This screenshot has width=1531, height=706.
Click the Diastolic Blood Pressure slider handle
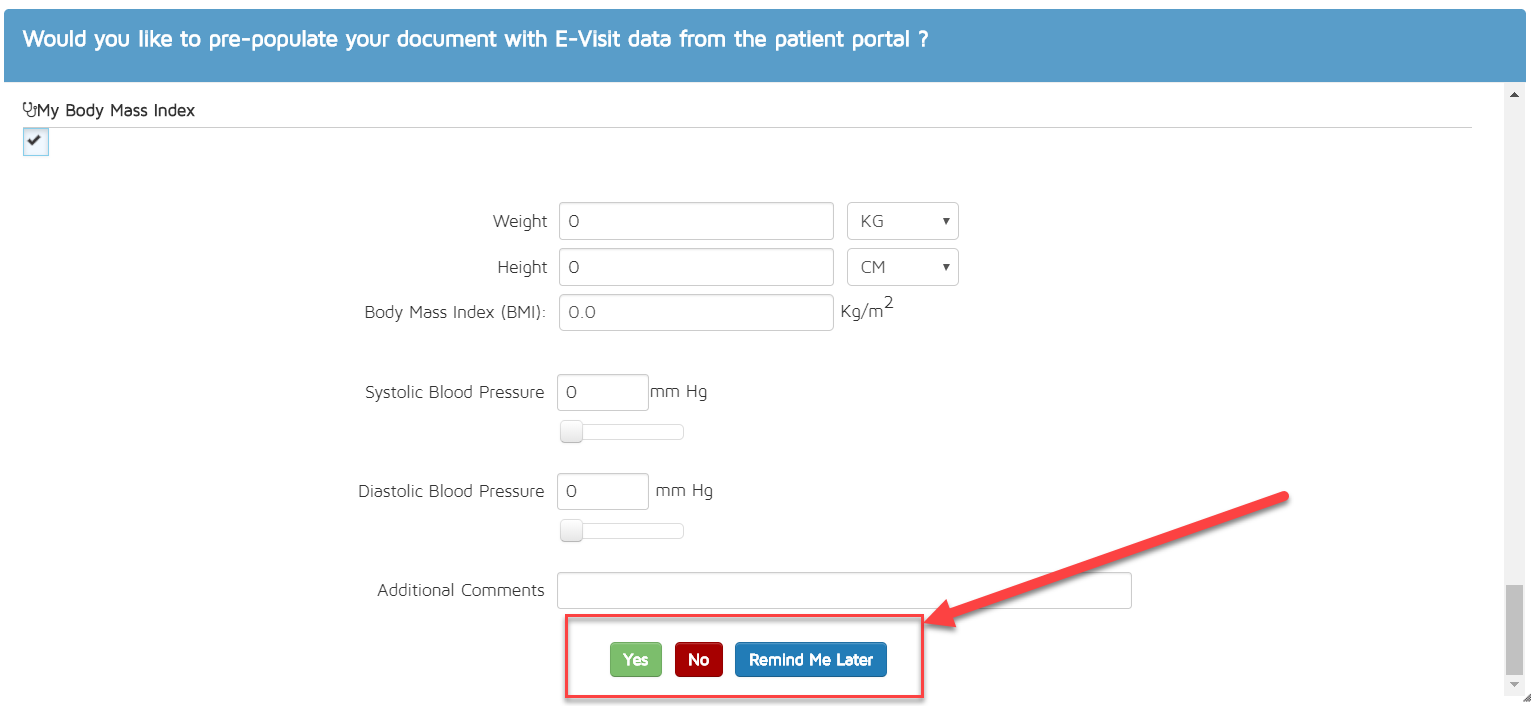[x=571, y=531]
